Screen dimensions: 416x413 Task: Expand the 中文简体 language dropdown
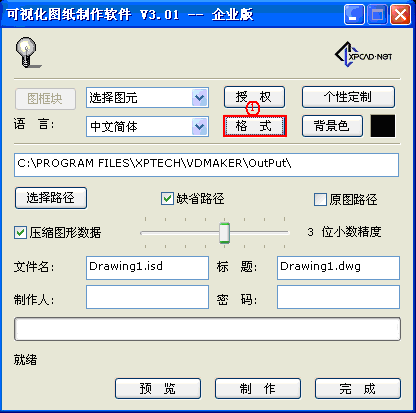(200, 127)
